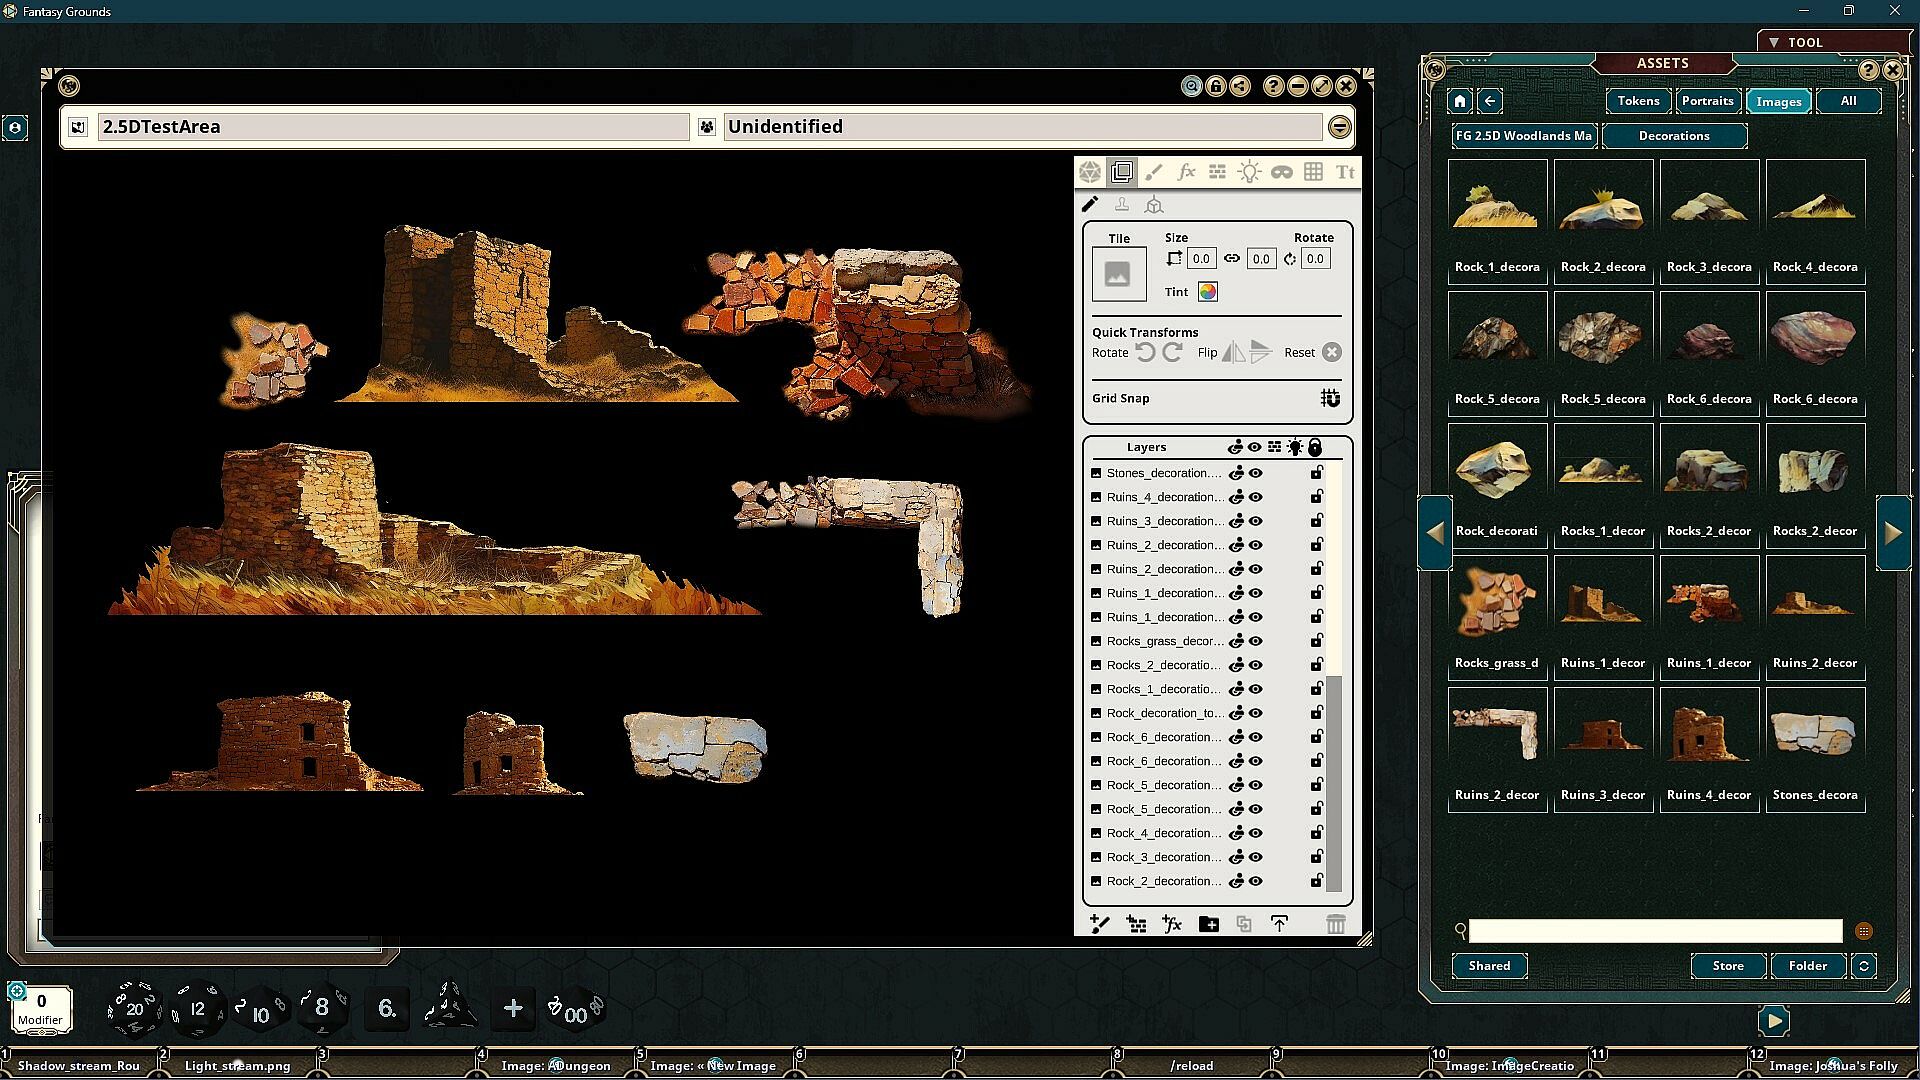Open the grid settings tool
Screen dimensions: 1920x1080
coord(1313,172)
